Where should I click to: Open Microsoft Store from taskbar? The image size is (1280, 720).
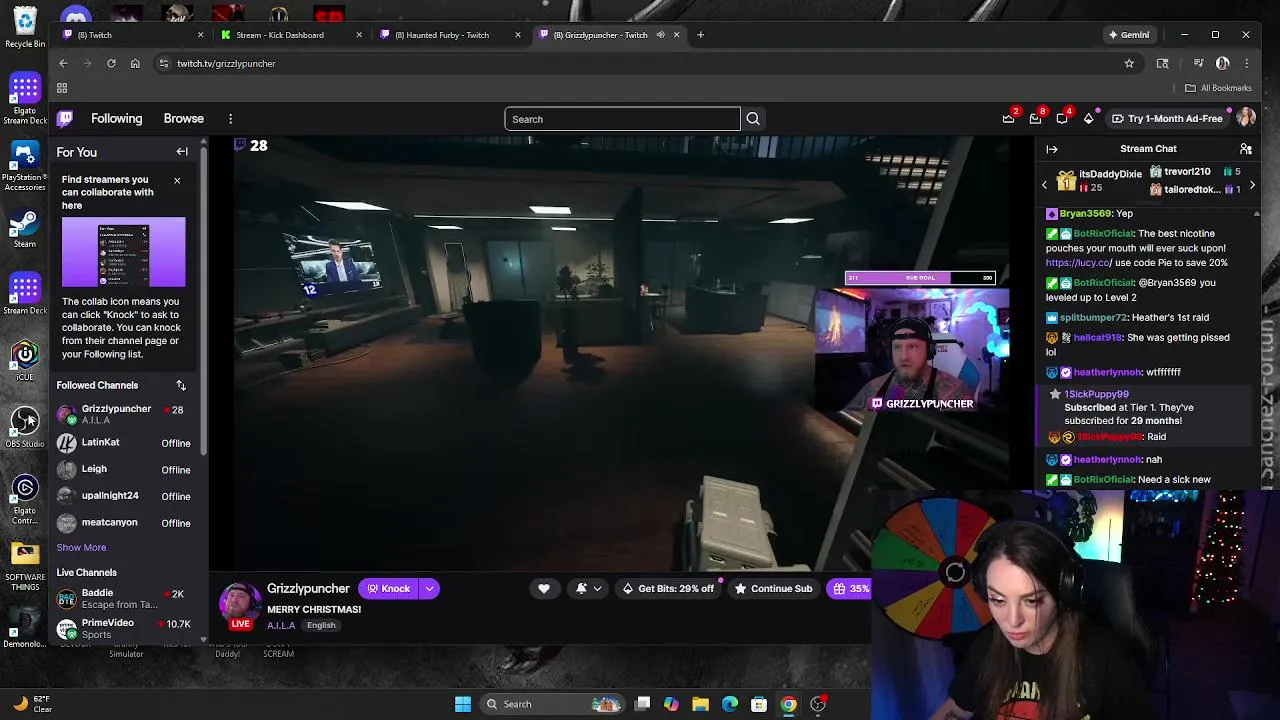click(x=759, y=704)
